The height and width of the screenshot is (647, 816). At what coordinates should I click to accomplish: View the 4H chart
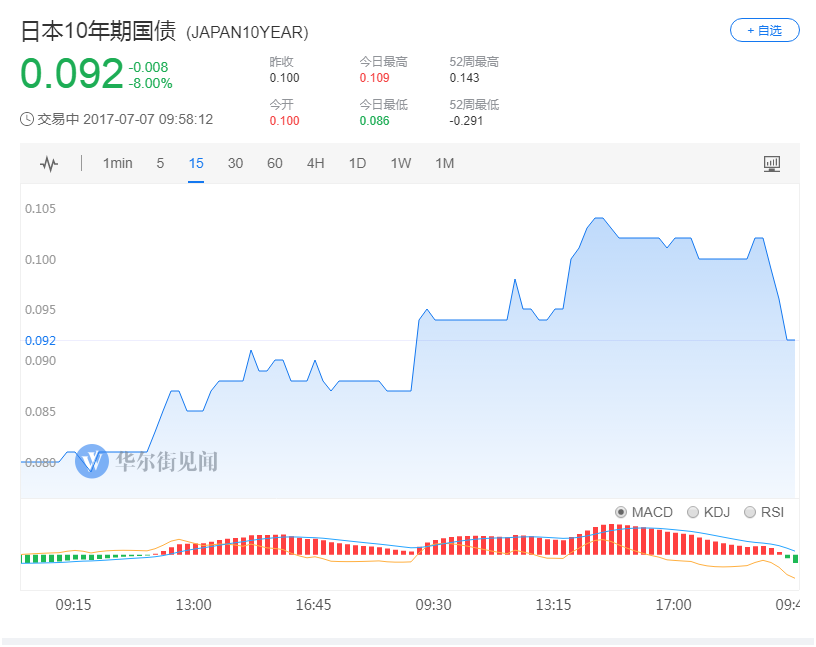click(x=315, y=162)
